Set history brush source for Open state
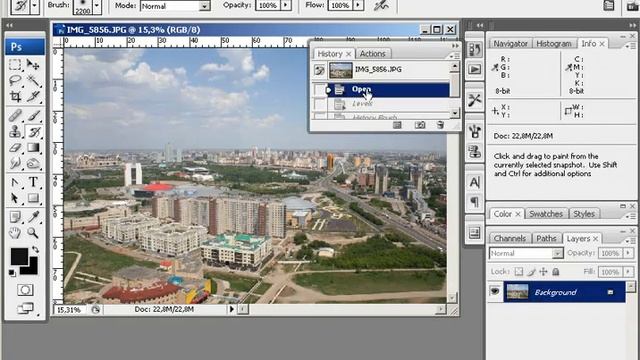Viewport: 640px width, 360px height. 320,90
